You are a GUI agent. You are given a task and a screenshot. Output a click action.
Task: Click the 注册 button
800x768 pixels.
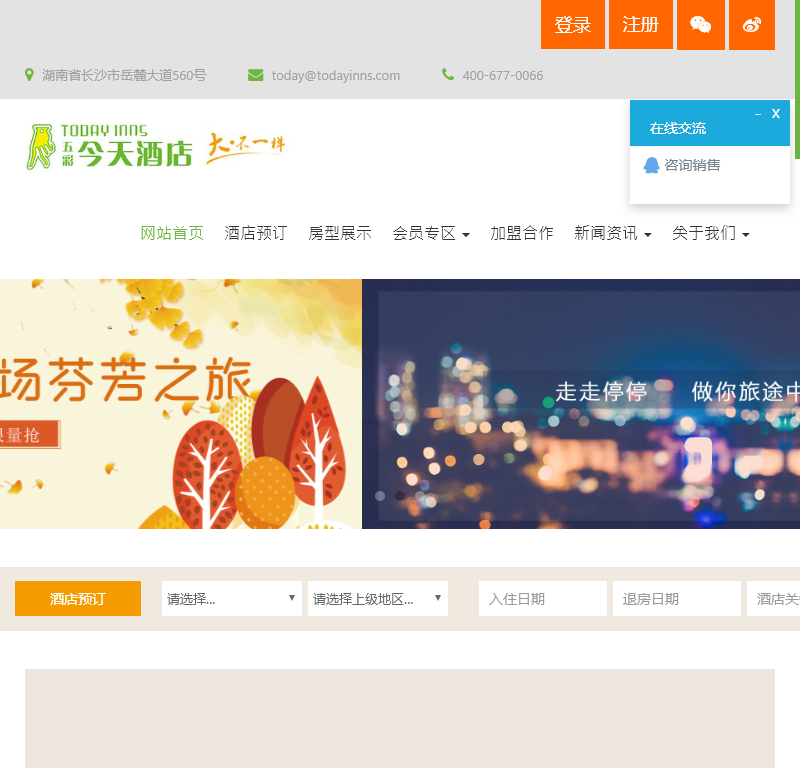pyautogui.click(x=641, y=24)
